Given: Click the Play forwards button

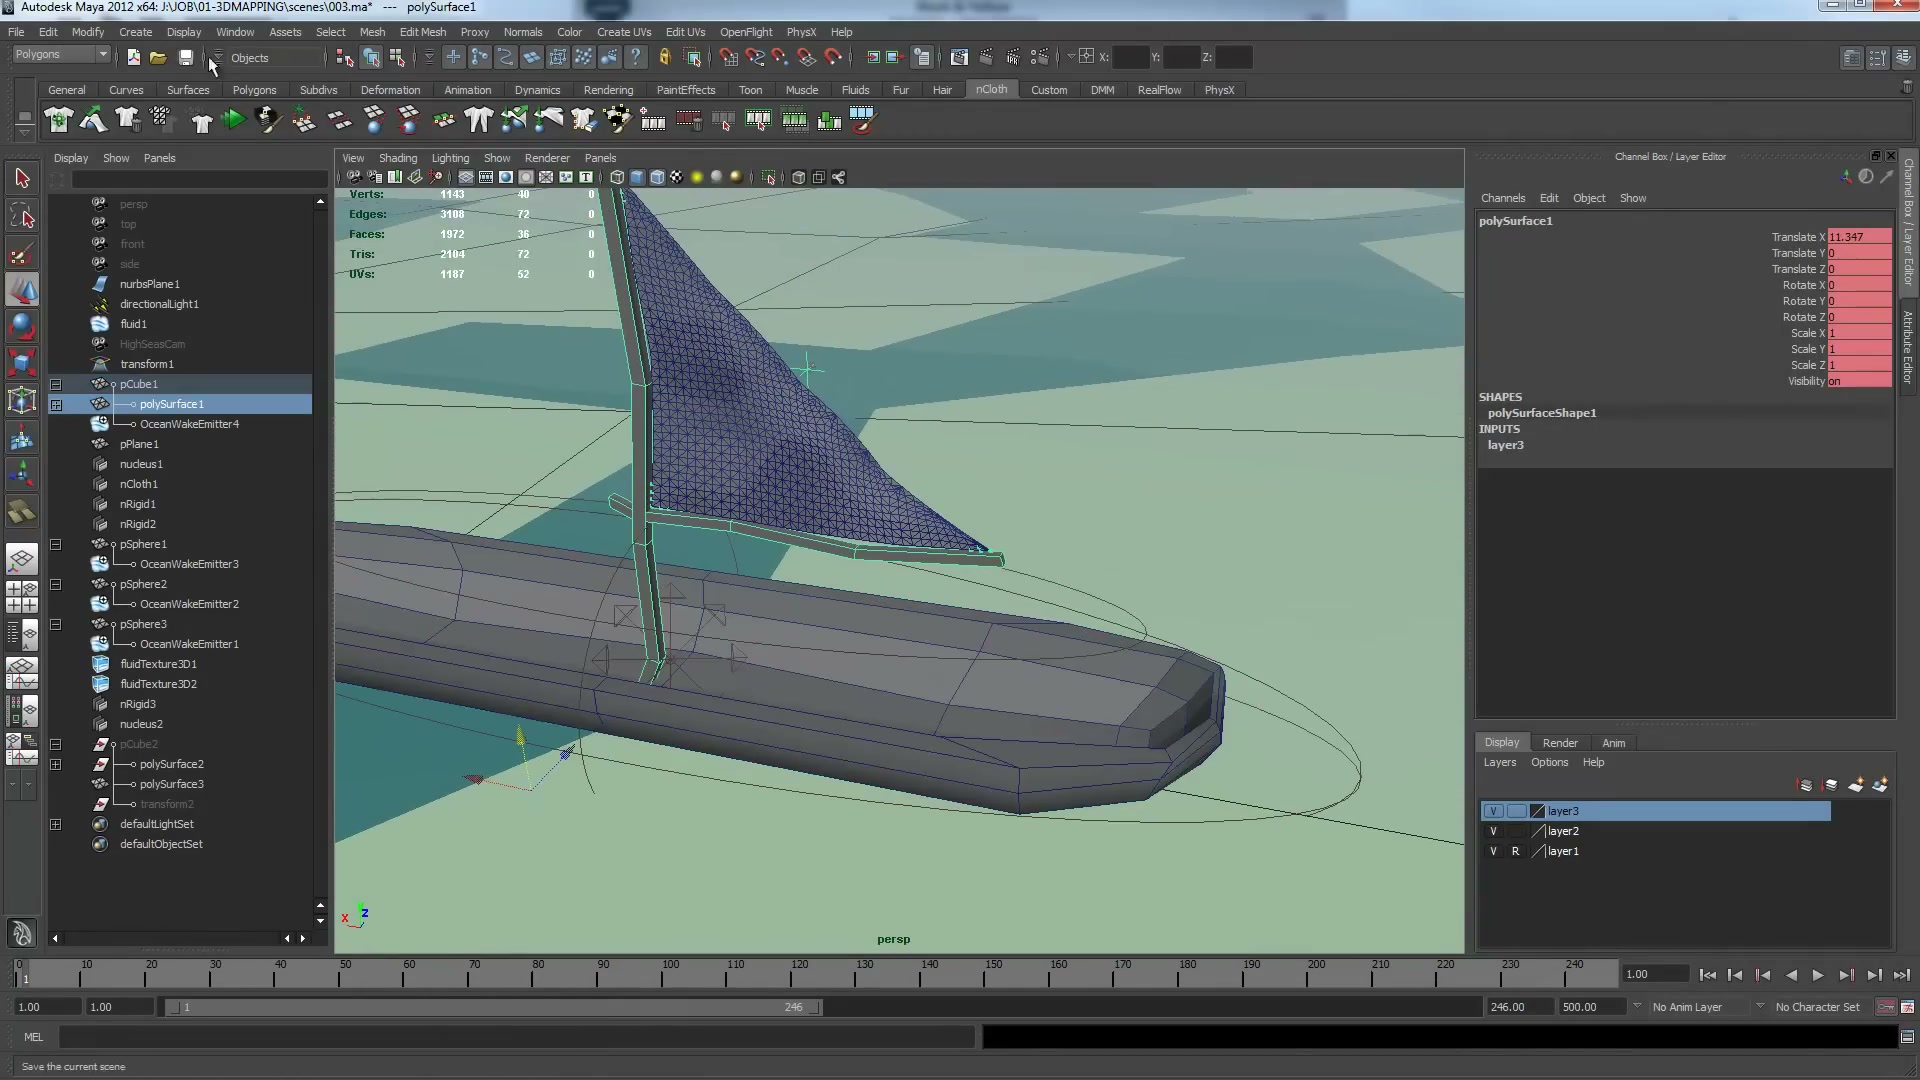Looking at the screenshot, I should (x=1818, y=975).
